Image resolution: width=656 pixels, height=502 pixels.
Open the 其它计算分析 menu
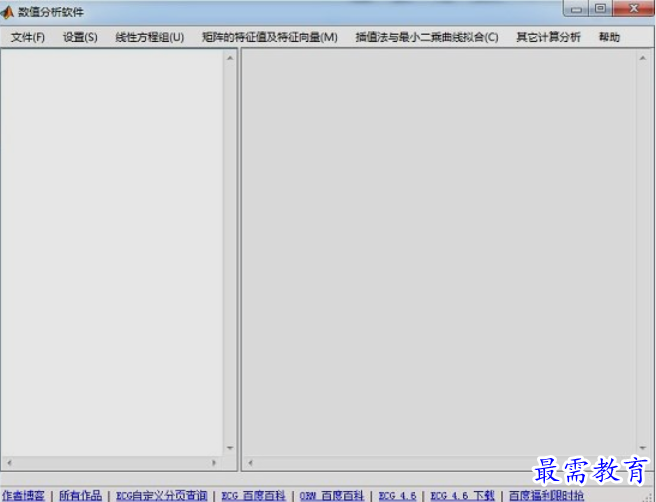(548, 37)
